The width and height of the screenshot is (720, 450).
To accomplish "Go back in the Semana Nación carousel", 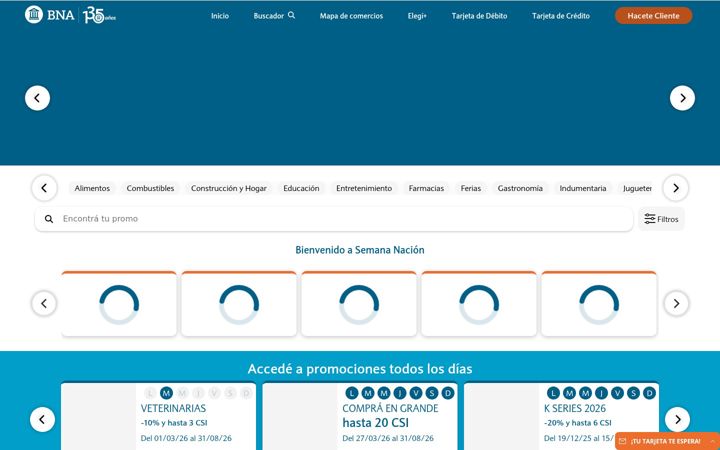I will pos(44,304).
